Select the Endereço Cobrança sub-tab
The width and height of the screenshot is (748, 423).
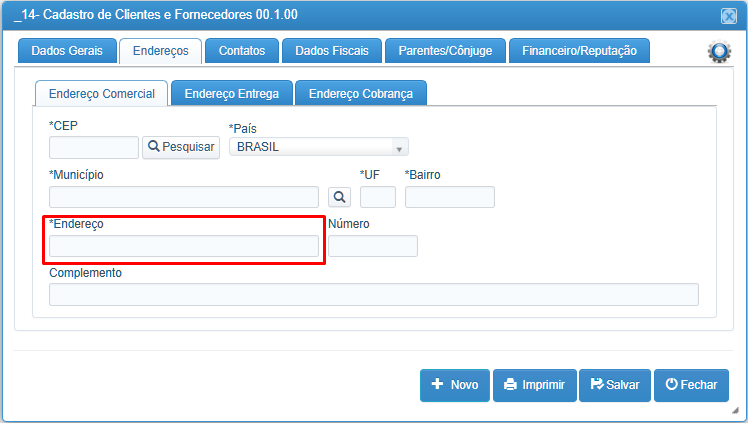(361, 93)
